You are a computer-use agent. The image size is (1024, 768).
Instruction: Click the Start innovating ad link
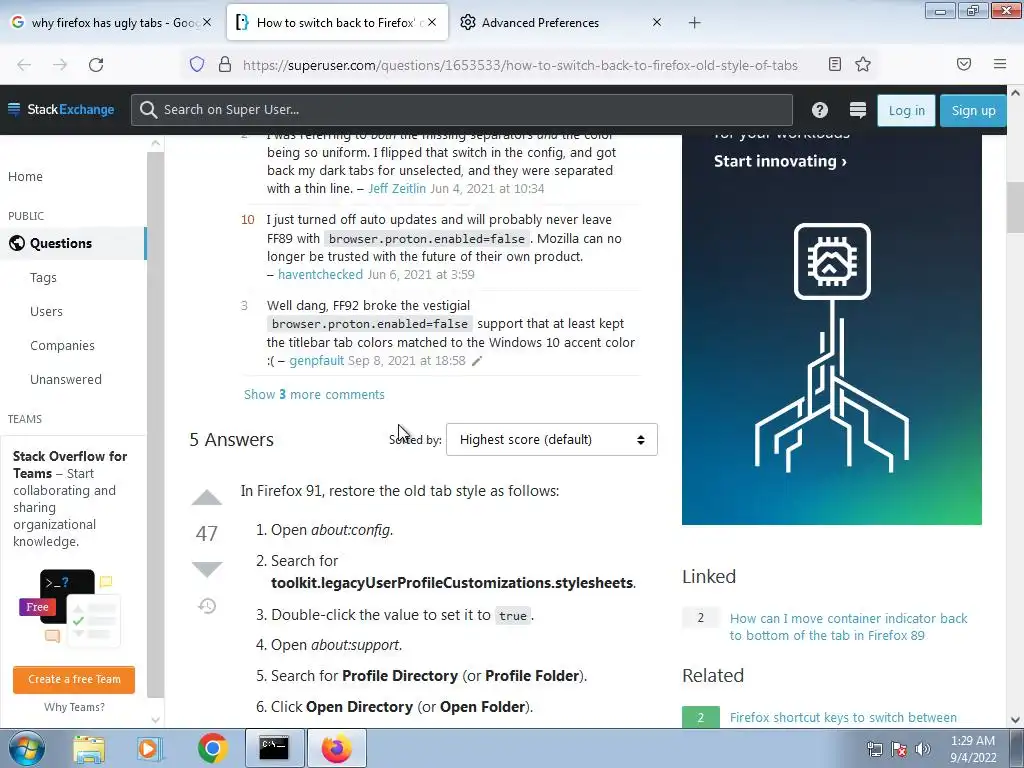(x=780, y=161)
